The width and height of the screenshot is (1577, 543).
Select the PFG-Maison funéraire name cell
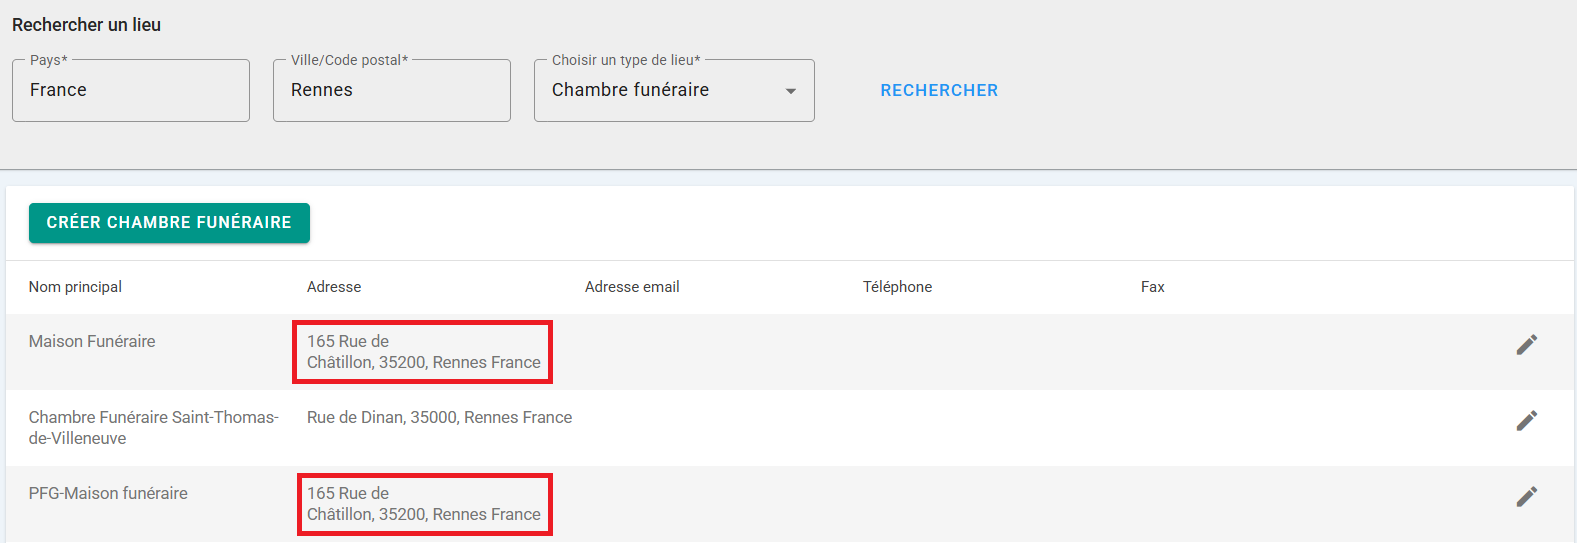pos(108,494)
